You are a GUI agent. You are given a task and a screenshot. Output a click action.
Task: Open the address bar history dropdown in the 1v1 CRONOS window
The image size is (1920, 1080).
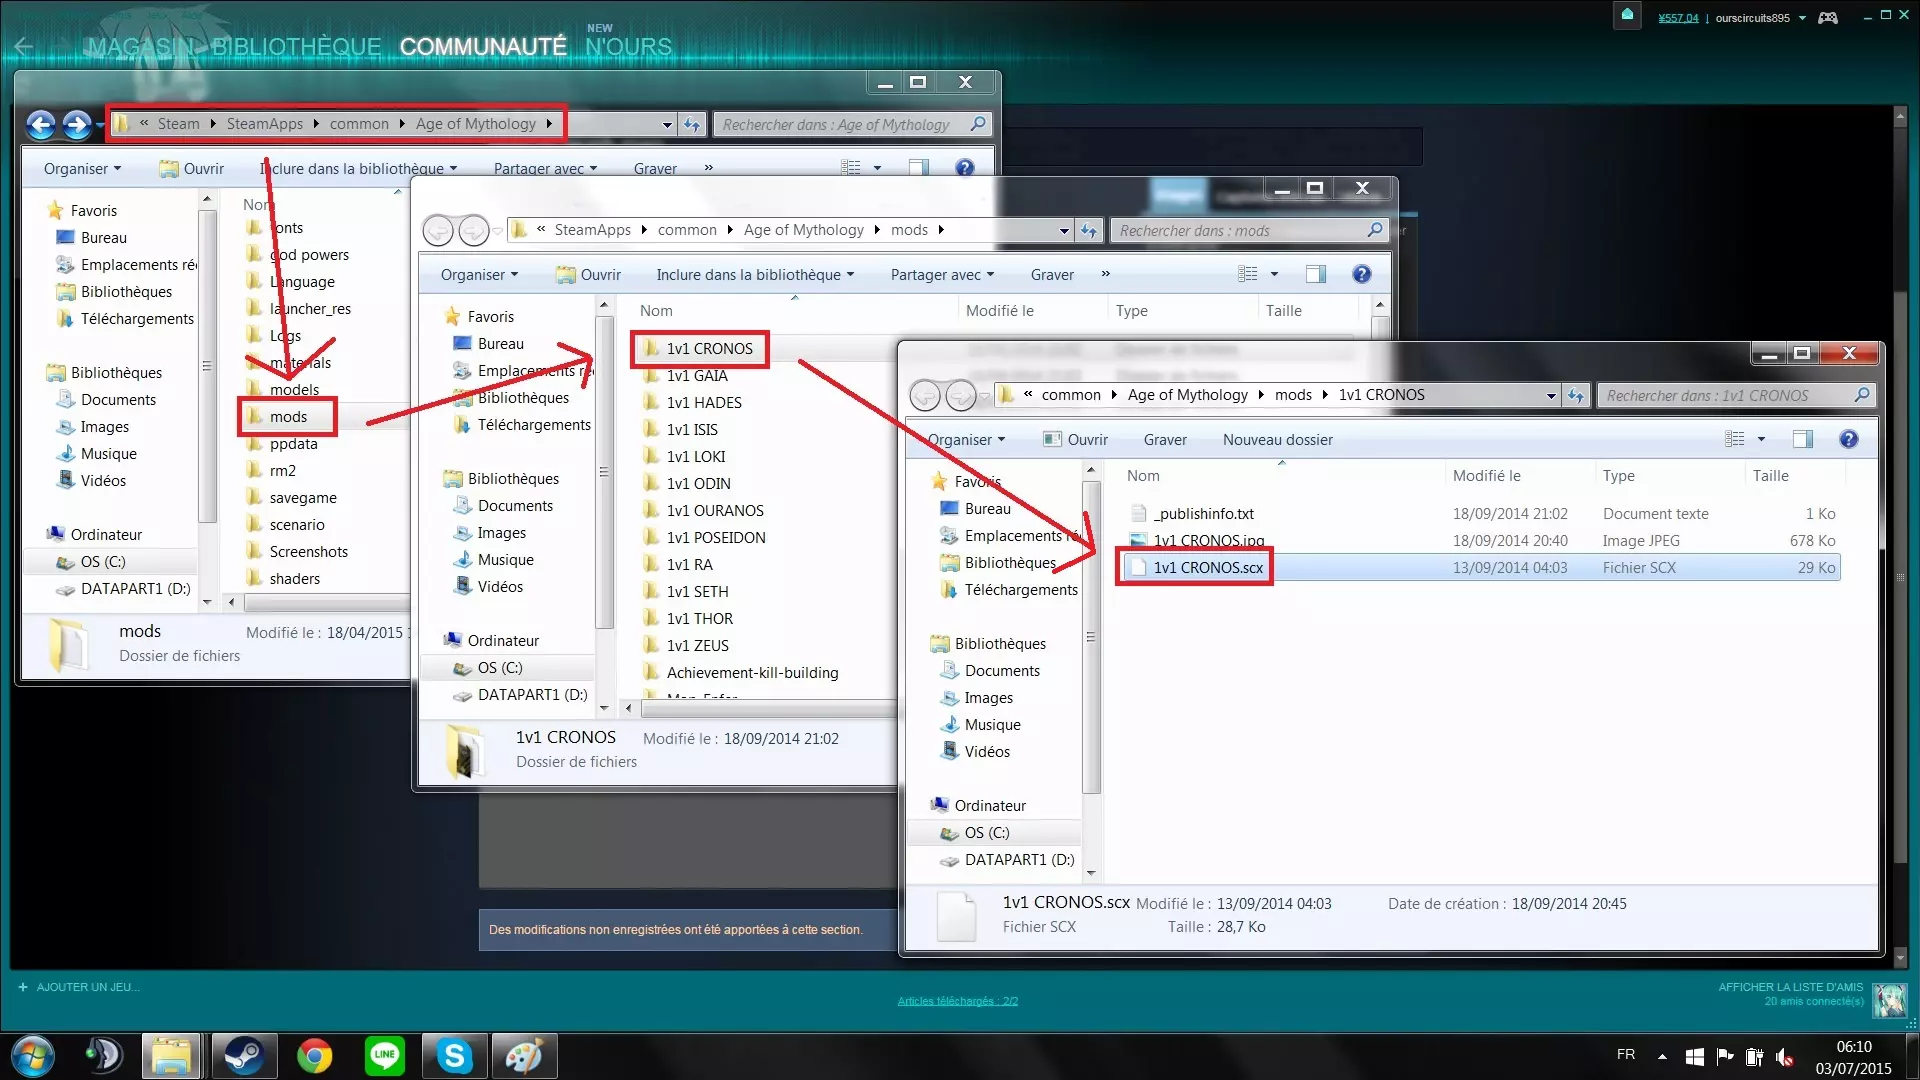coord(1551,395)
